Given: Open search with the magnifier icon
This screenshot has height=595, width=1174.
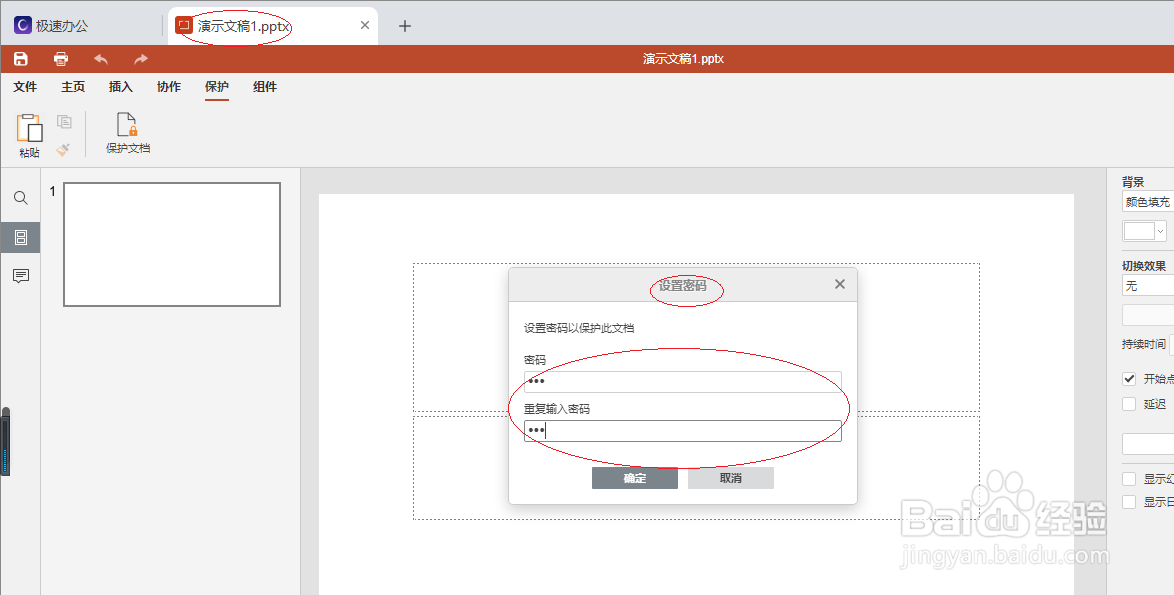Looking at the screenshot, I should [x=20, y=198].
